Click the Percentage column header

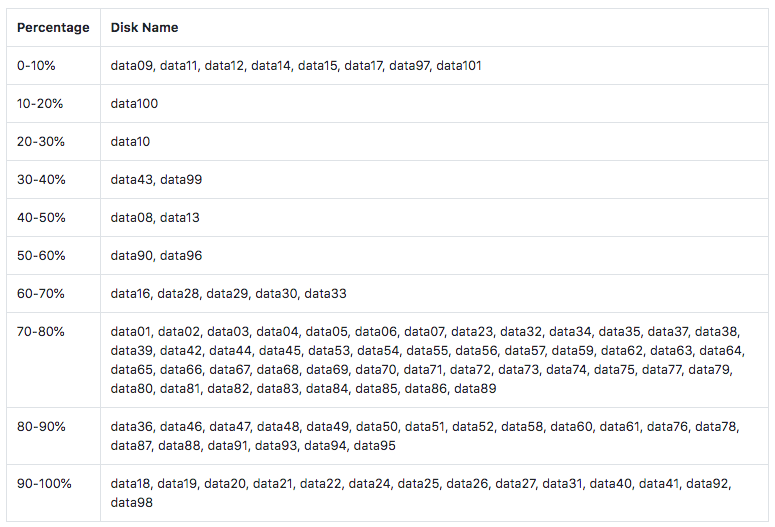(x=53, y=28)
